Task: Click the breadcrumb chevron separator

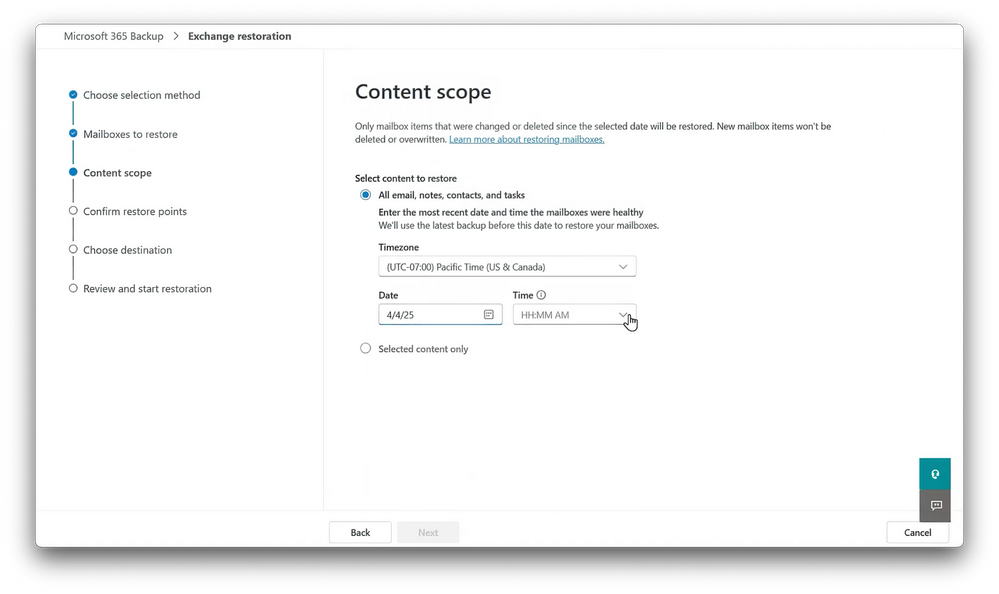Action: 176,36
